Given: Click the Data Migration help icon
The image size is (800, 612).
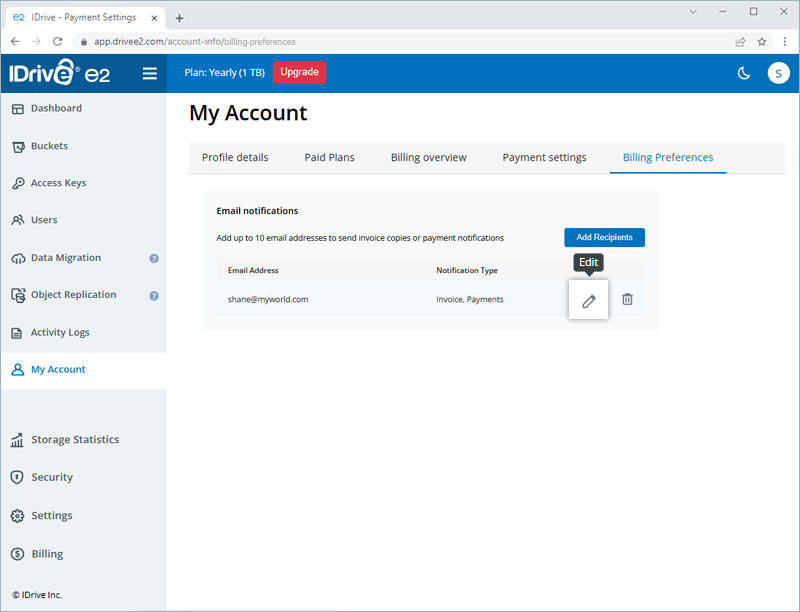Looking at the screenshot, I should tap(154, 258).
